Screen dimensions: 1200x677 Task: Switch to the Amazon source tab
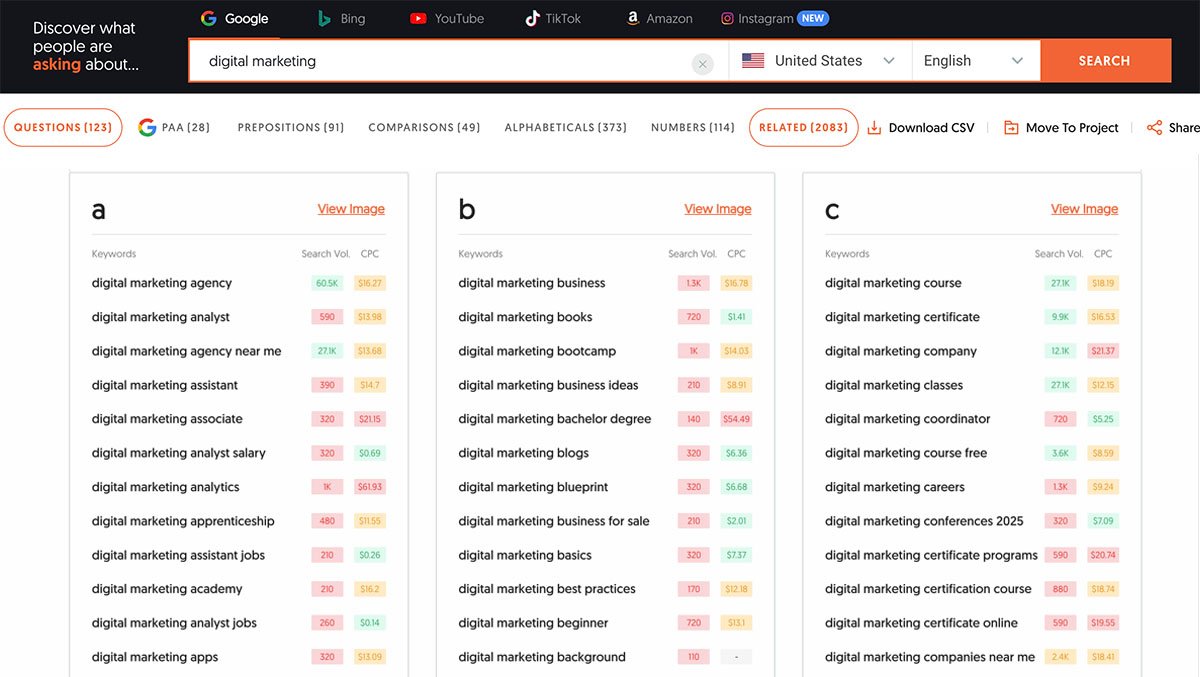(x=659, y=19)
